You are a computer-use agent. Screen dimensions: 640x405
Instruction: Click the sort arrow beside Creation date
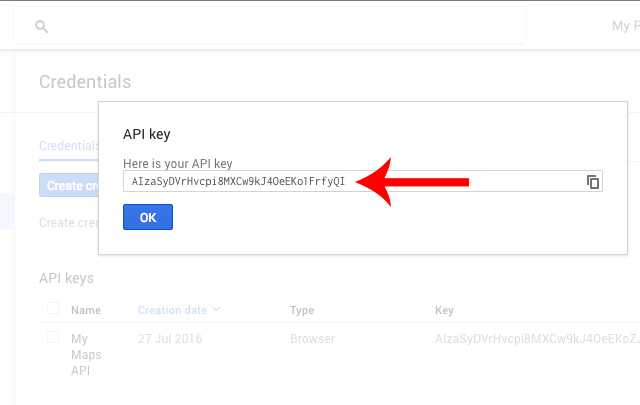tap(217, 309)
